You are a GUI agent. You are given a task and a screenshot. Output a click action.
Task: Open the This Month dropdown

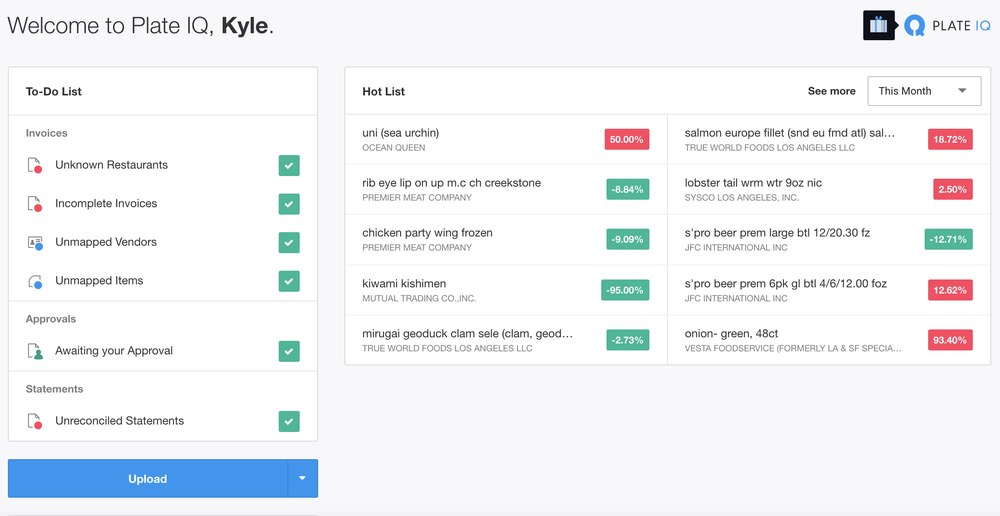point(924,91)
